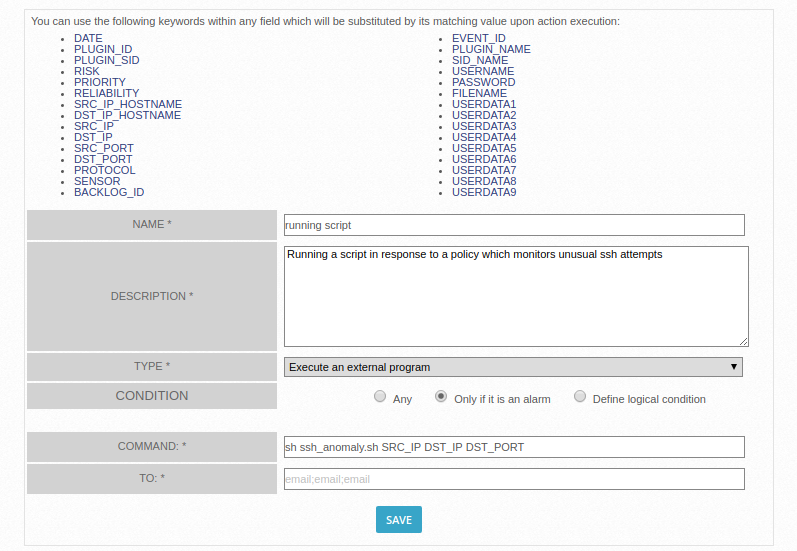Click the RISK keyword
The width and height of the screenshot is (797, 551).
(x=86, y=71)
